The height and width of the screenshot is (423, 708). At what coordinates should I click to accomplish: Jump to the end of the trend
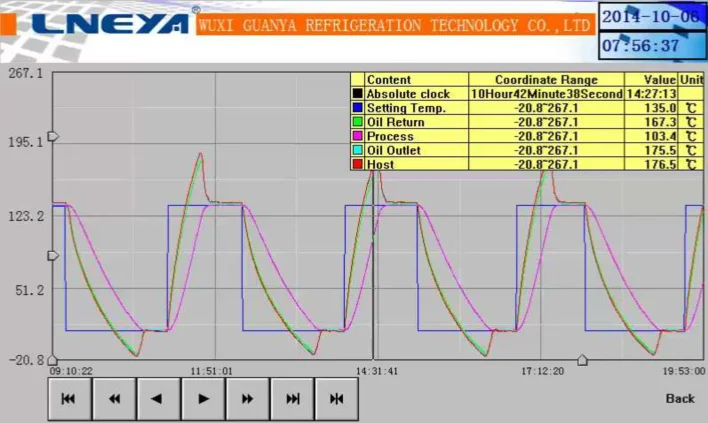pyautogui.click(x=292, y=399)
